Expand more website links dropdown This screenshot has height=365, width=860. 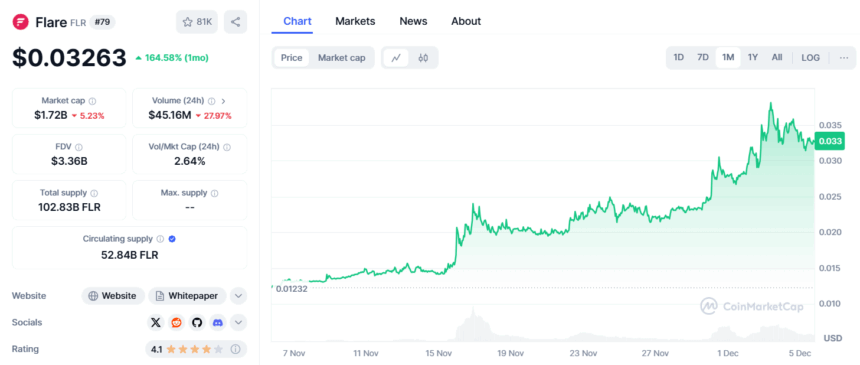tap(238, 296)
